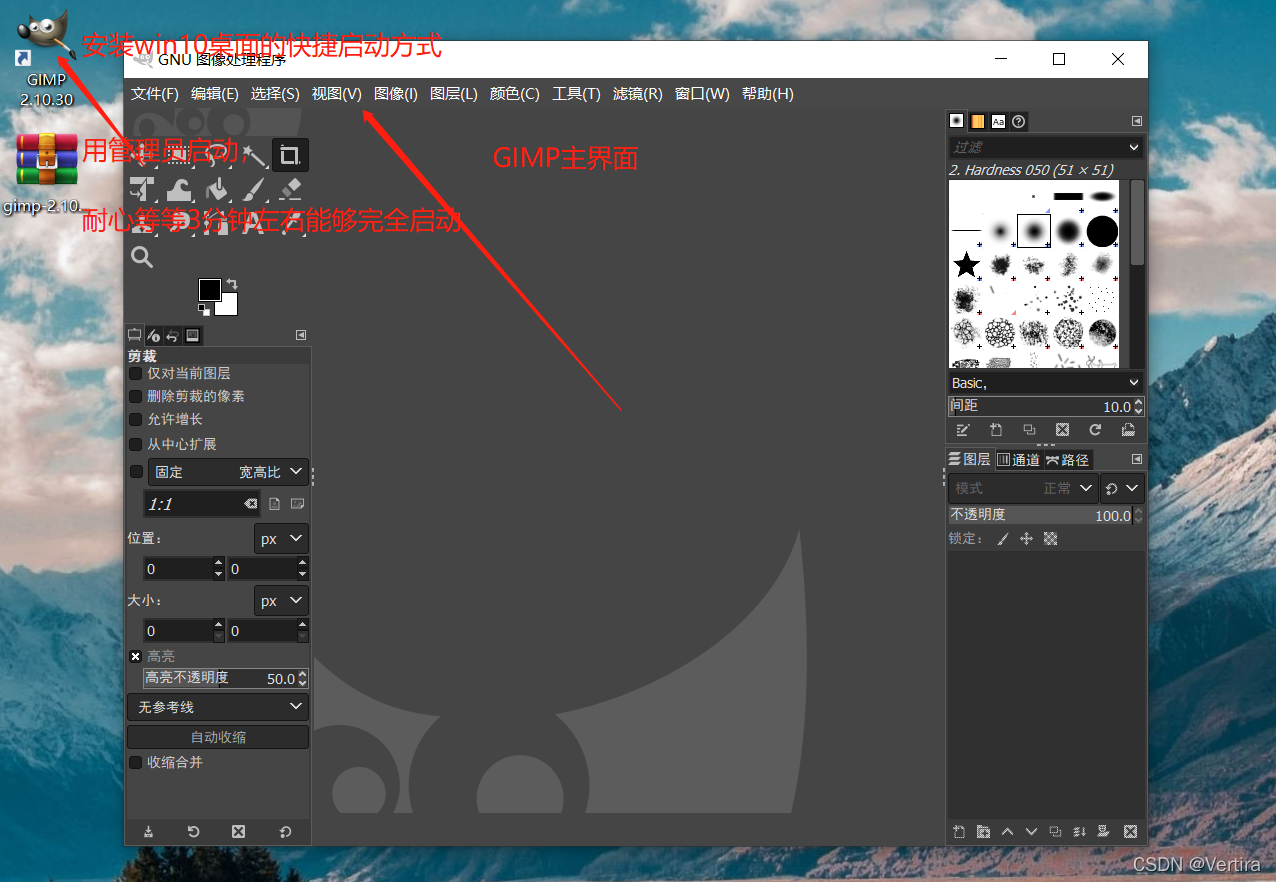Toggle lock pixels brush icon

(1004, 539)
